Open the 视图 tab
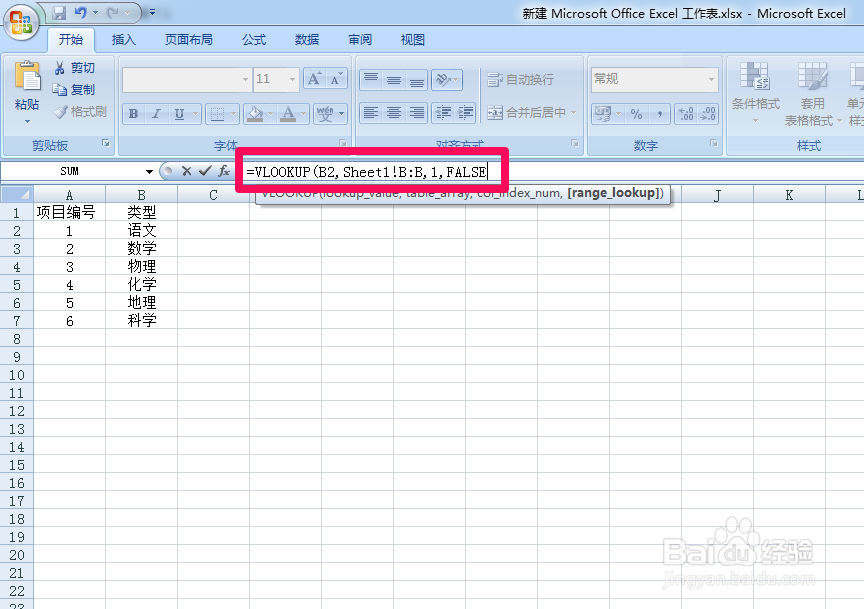 tap(413, 40)
